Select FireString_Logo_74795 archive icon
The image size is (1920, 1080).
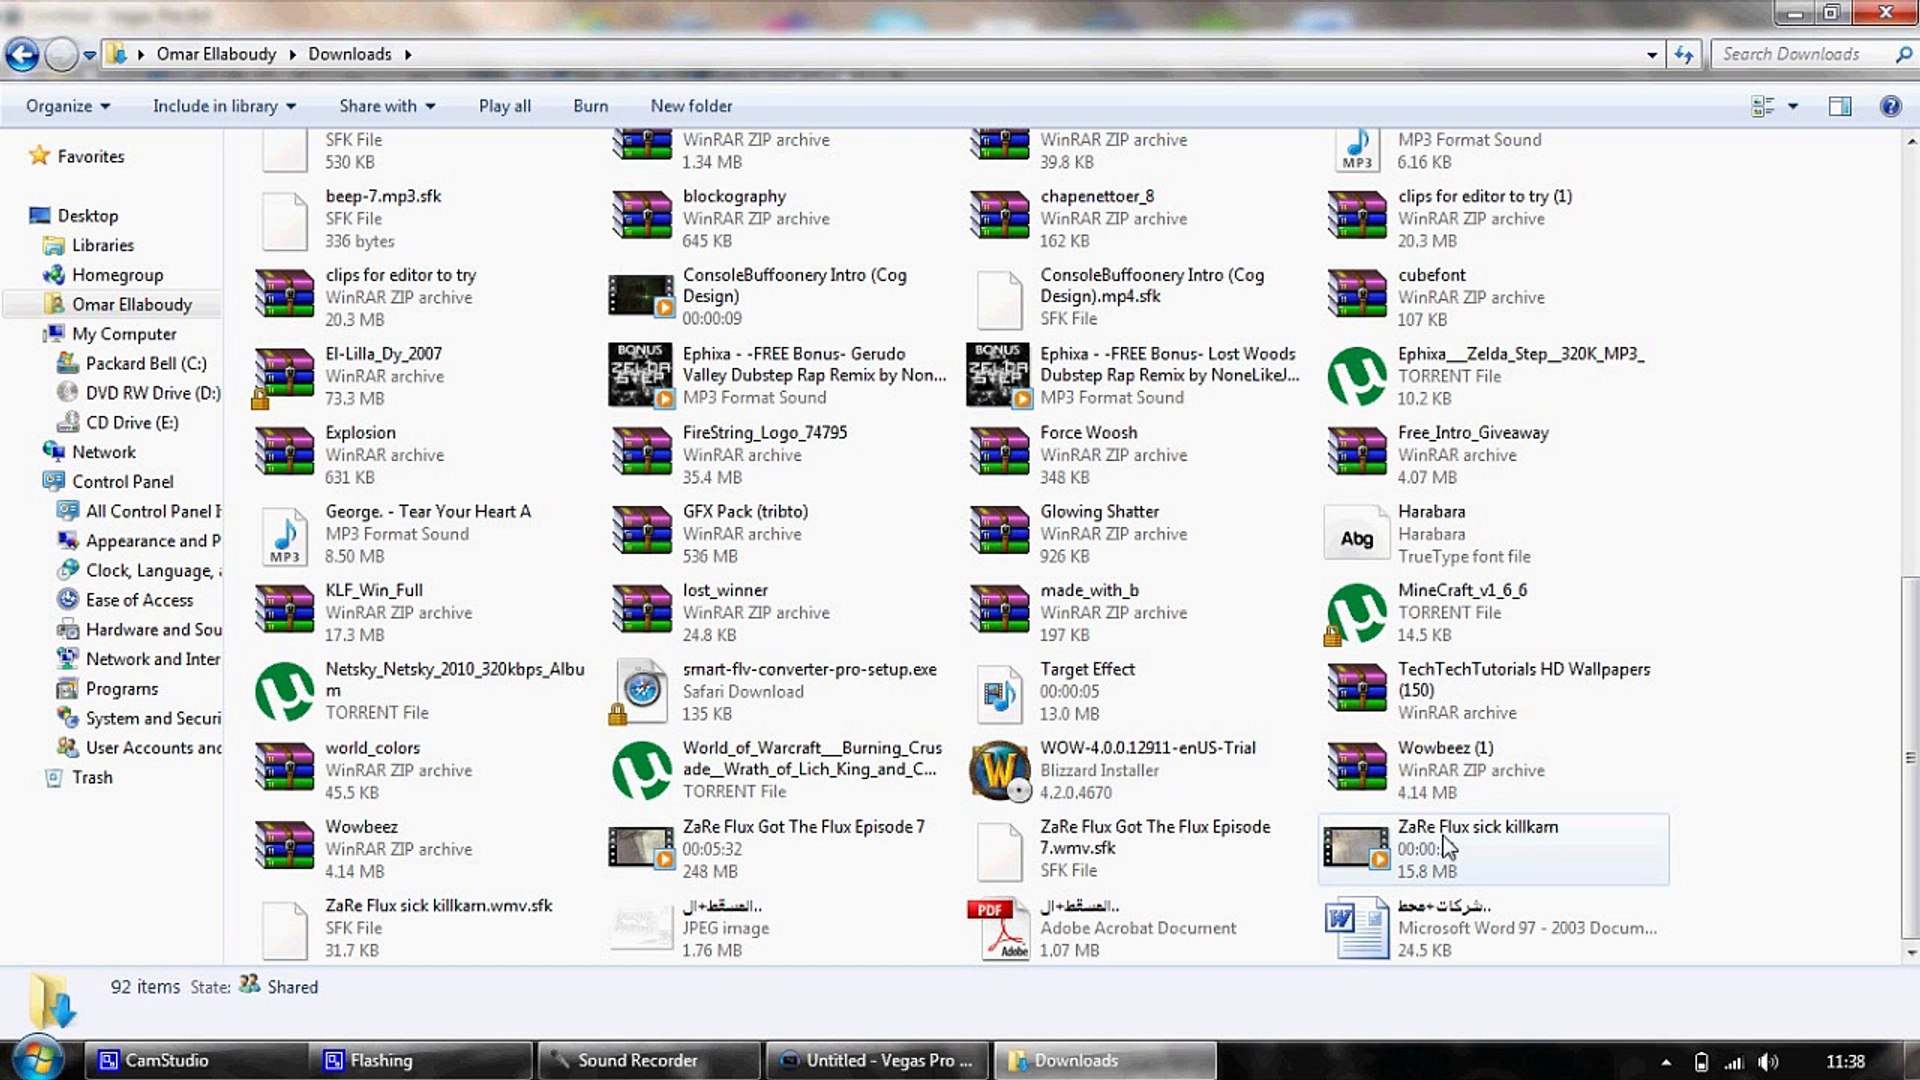pos(642,451)
